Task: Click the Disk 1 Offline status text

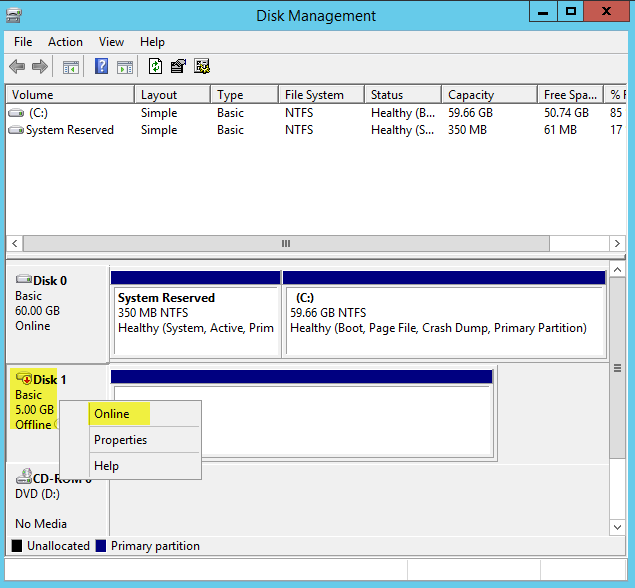Action: [x=33, y=425]
